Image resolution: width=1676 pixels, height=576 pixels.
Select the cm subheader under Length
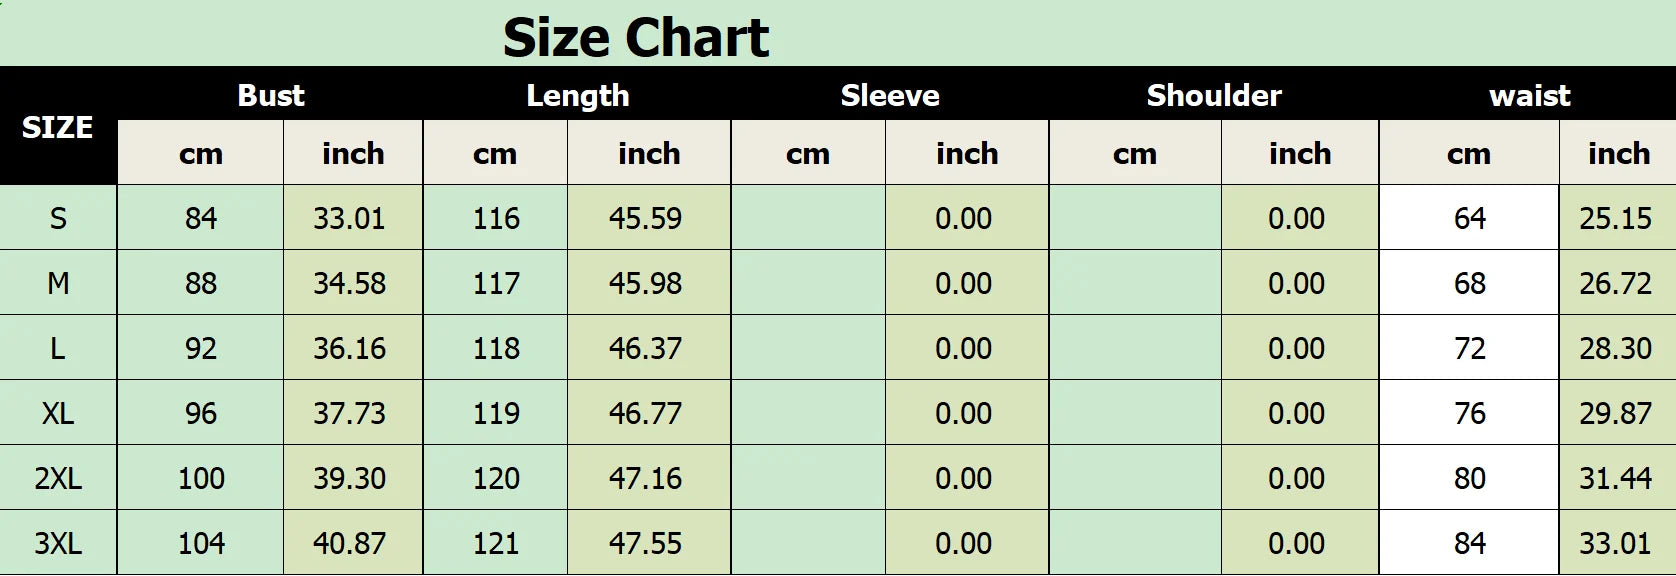[x=495, y=154]
